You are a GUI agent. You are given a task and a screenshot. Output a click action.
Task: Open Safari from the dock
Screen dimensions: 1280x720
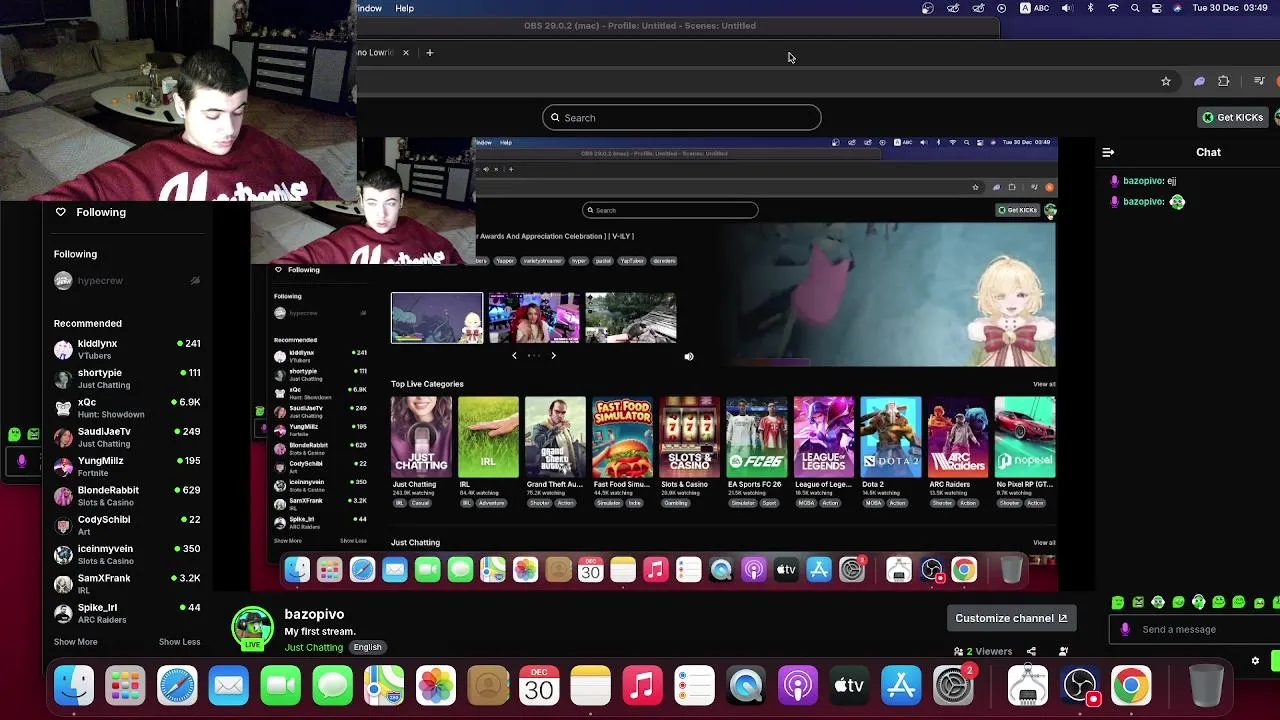click(x=177, y=686)
